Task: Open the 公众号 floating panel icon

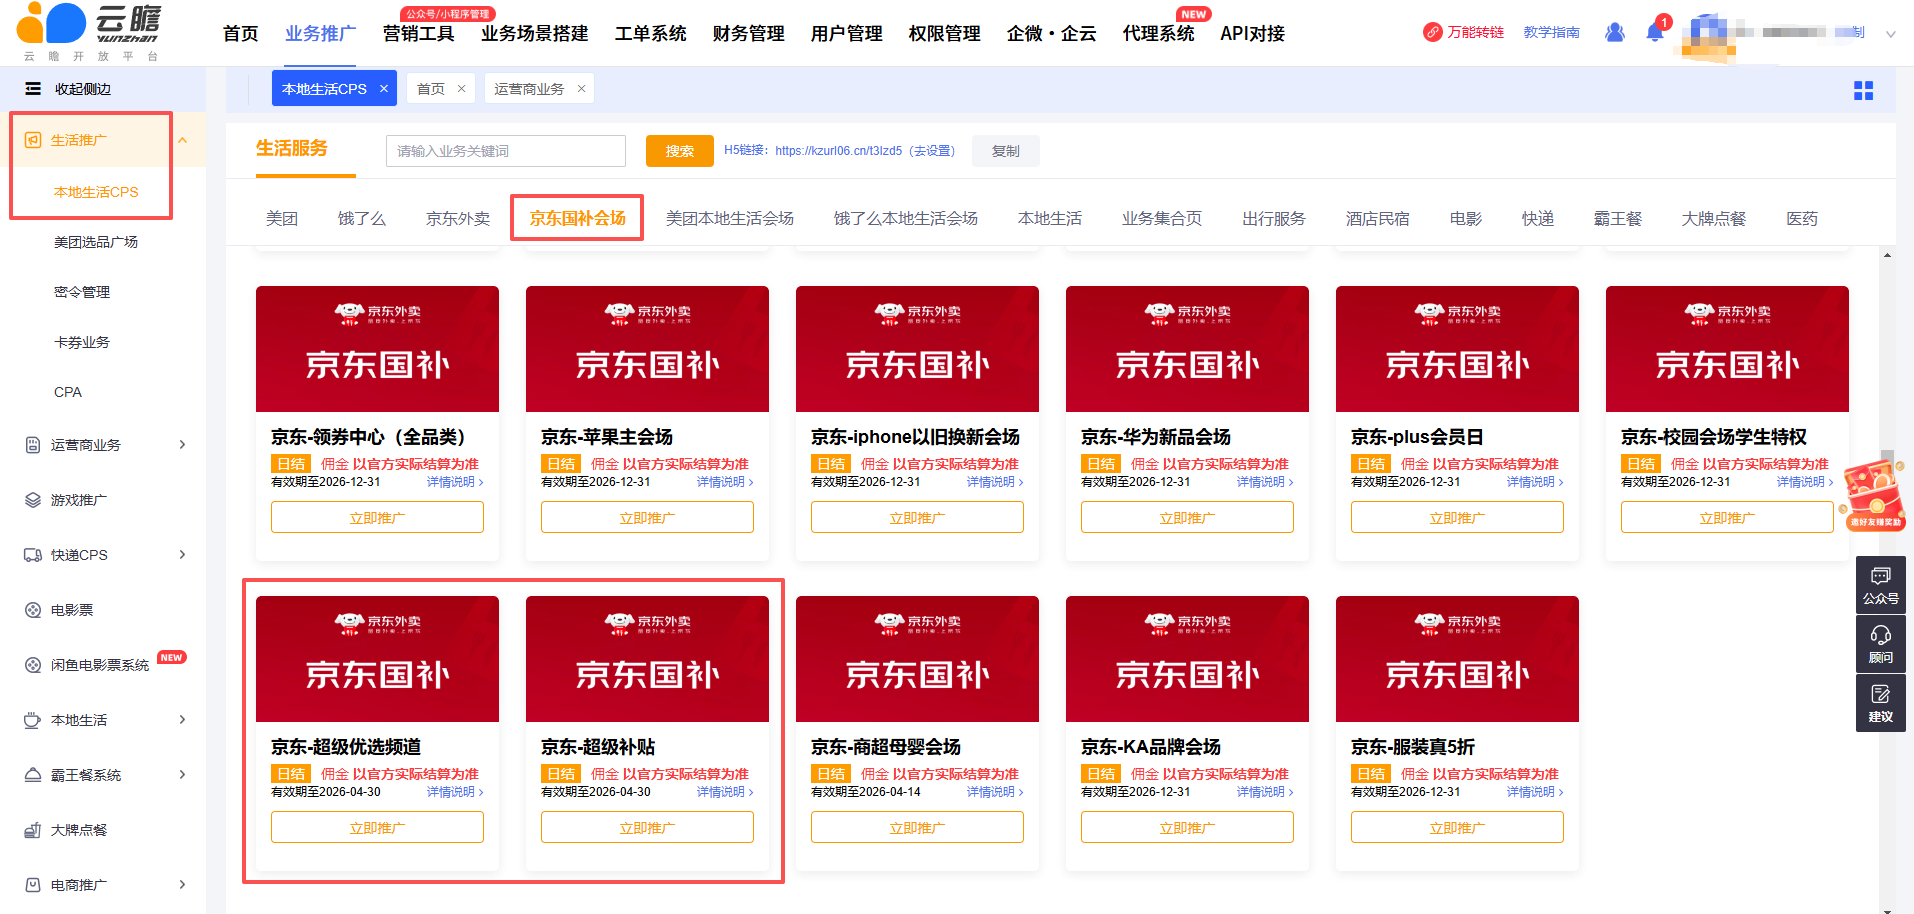Action: point(1880,585)
